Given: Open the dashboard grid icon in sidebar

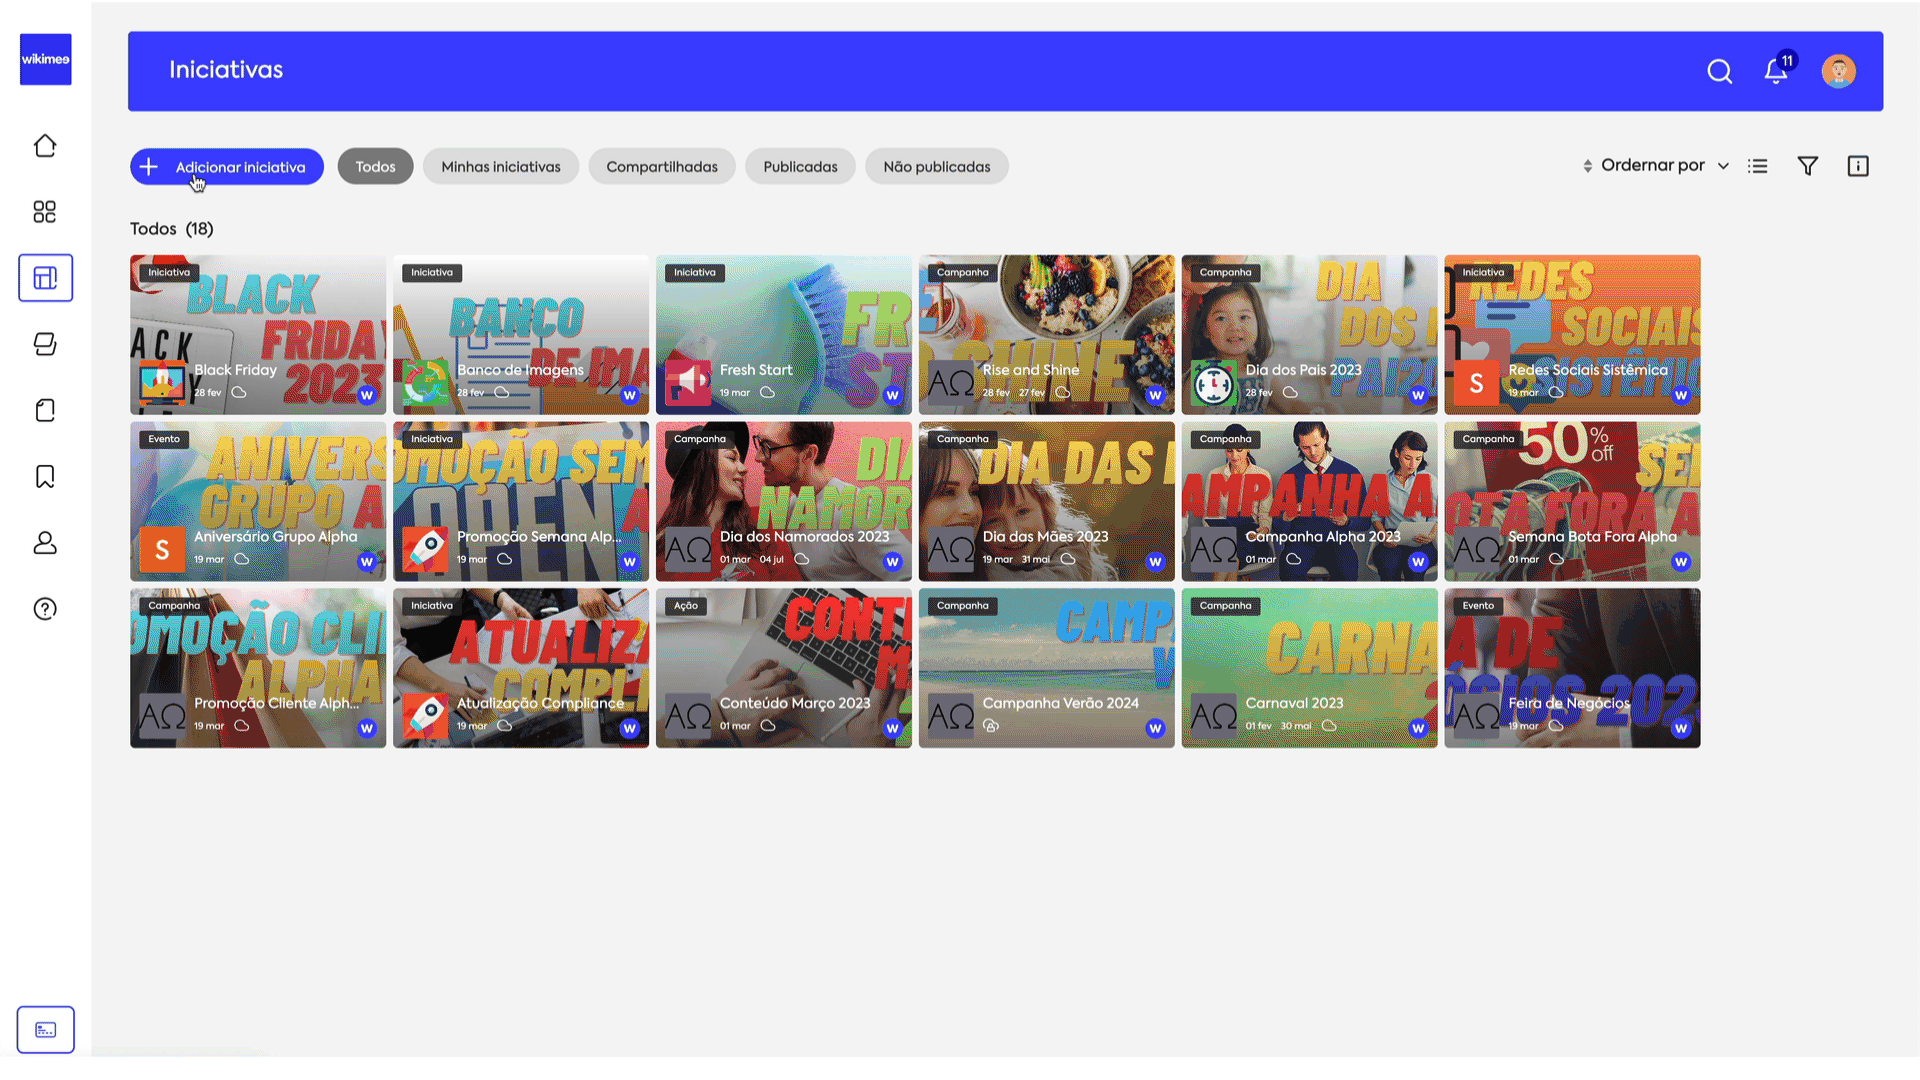Looking at the screenshot, I should coord(45,212).
